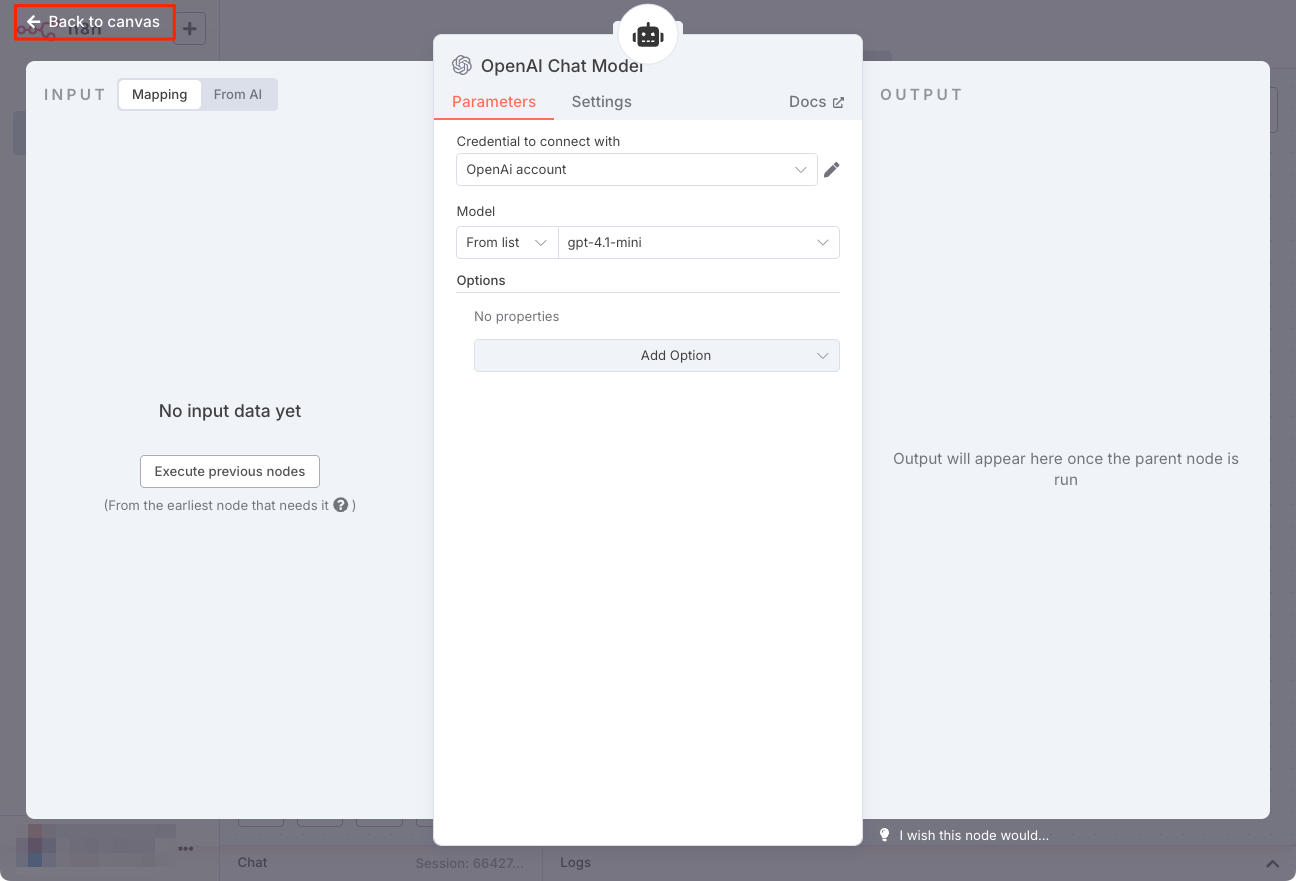This screenshot has height=881, width=1296.
Task: Click the 'Credential to connect with' label
Action: (x=538, y=142)
